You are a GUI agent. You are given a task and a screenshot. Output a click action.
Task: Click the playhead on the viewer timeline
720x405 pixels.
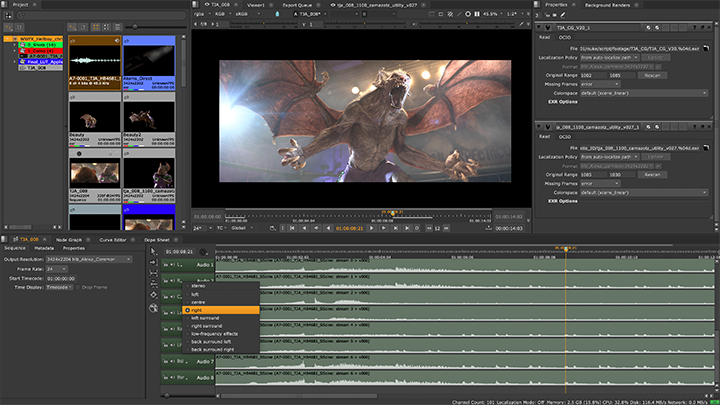(392, 214)
